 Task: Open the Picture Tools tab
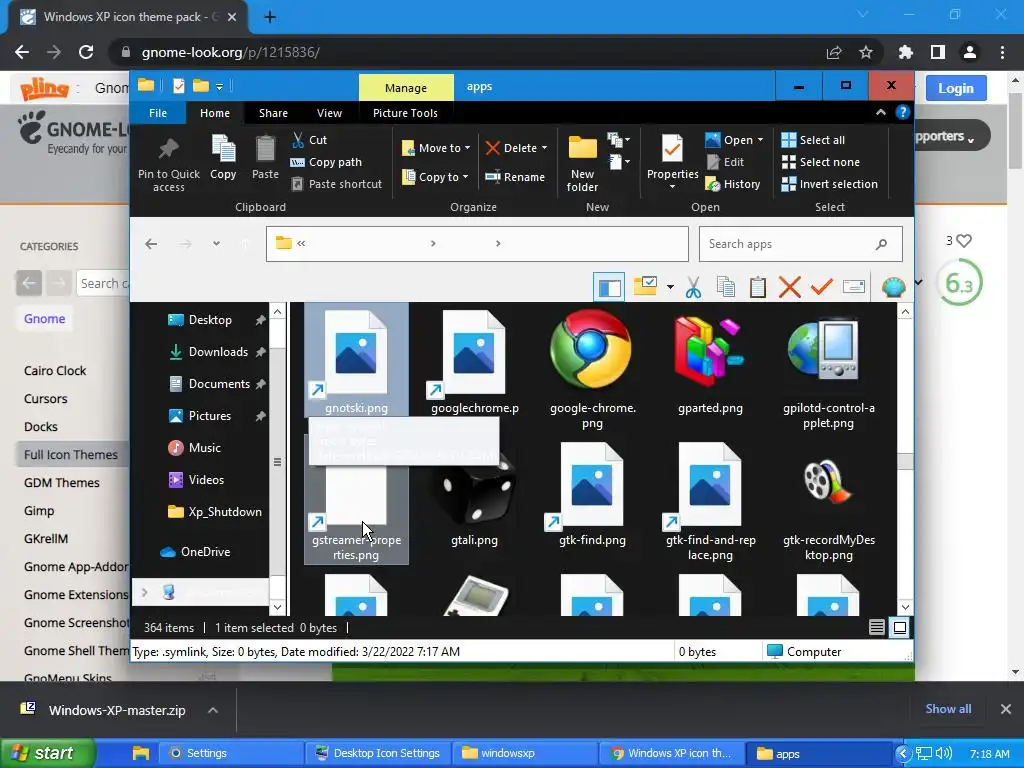click(x=405, y=113)
